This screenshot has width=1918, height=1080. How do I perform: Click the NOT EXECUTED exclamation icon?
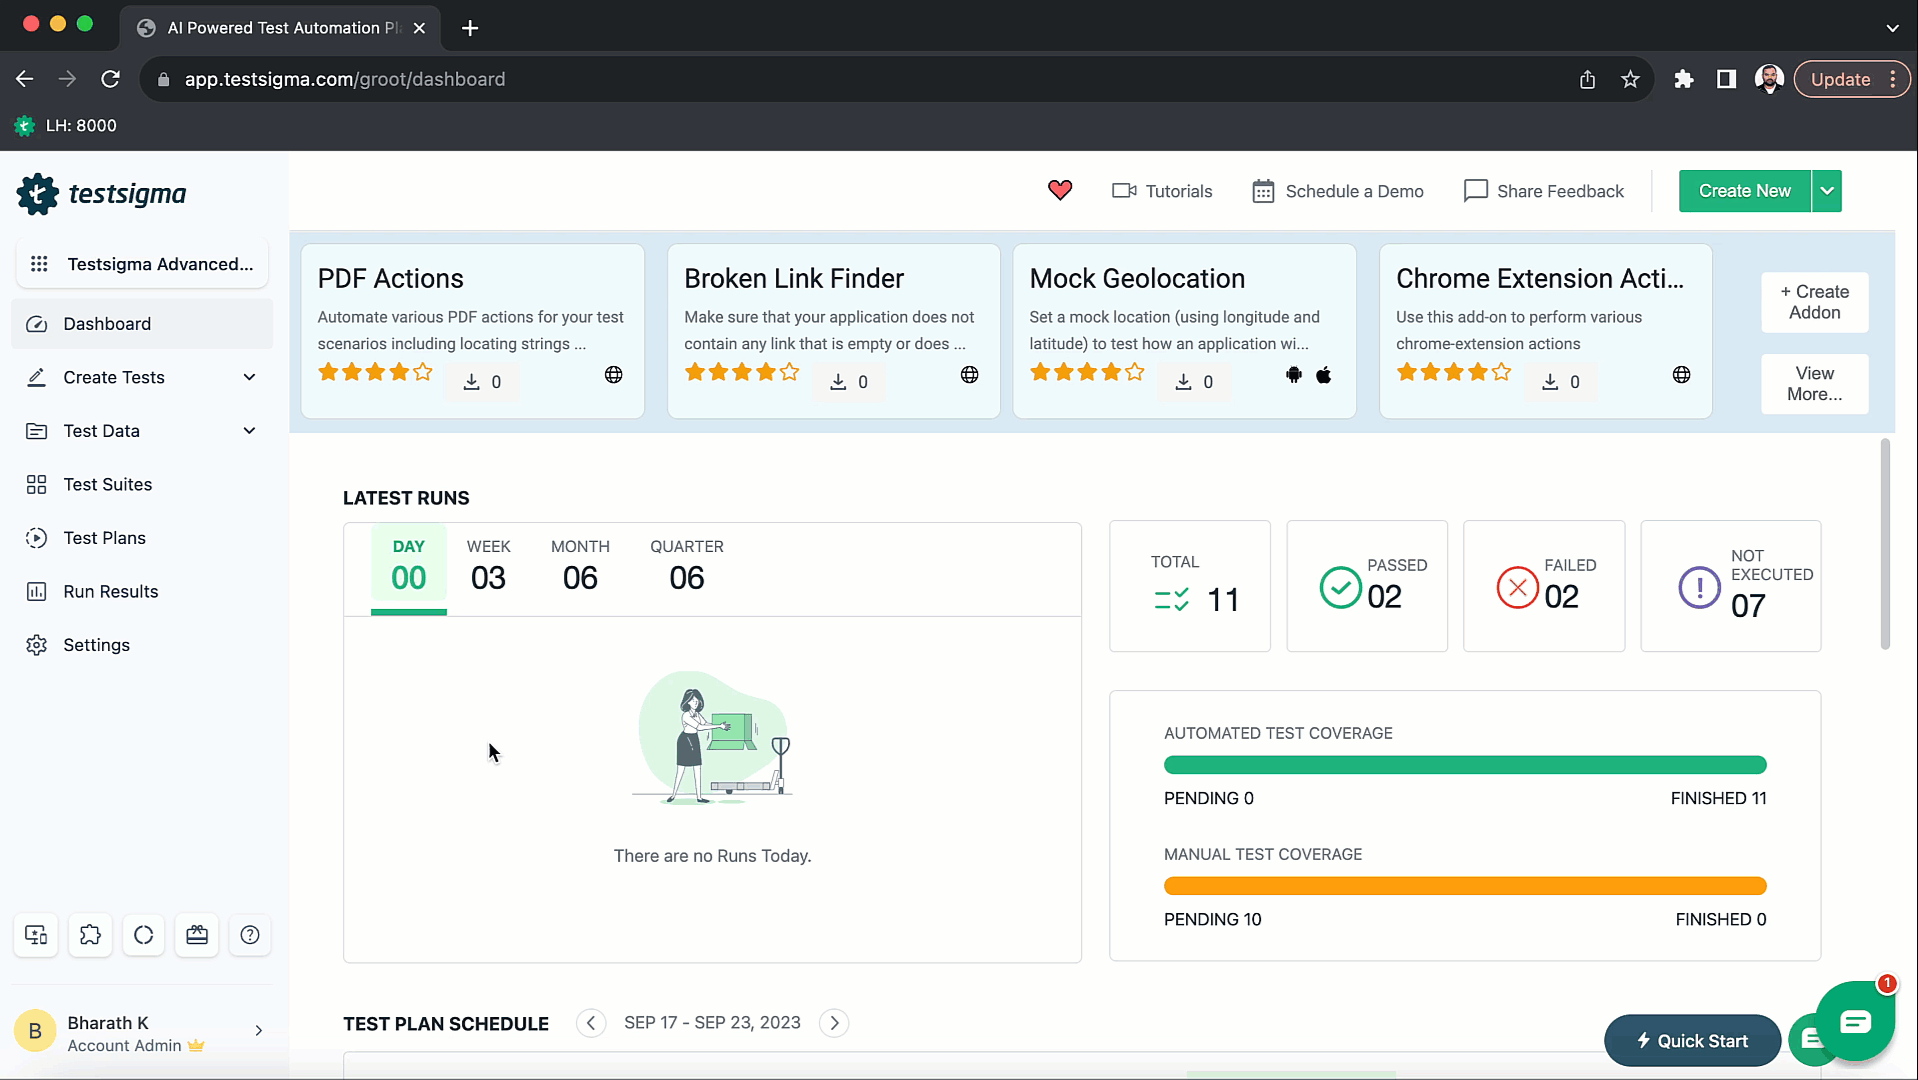click(x=1699, y=588)
